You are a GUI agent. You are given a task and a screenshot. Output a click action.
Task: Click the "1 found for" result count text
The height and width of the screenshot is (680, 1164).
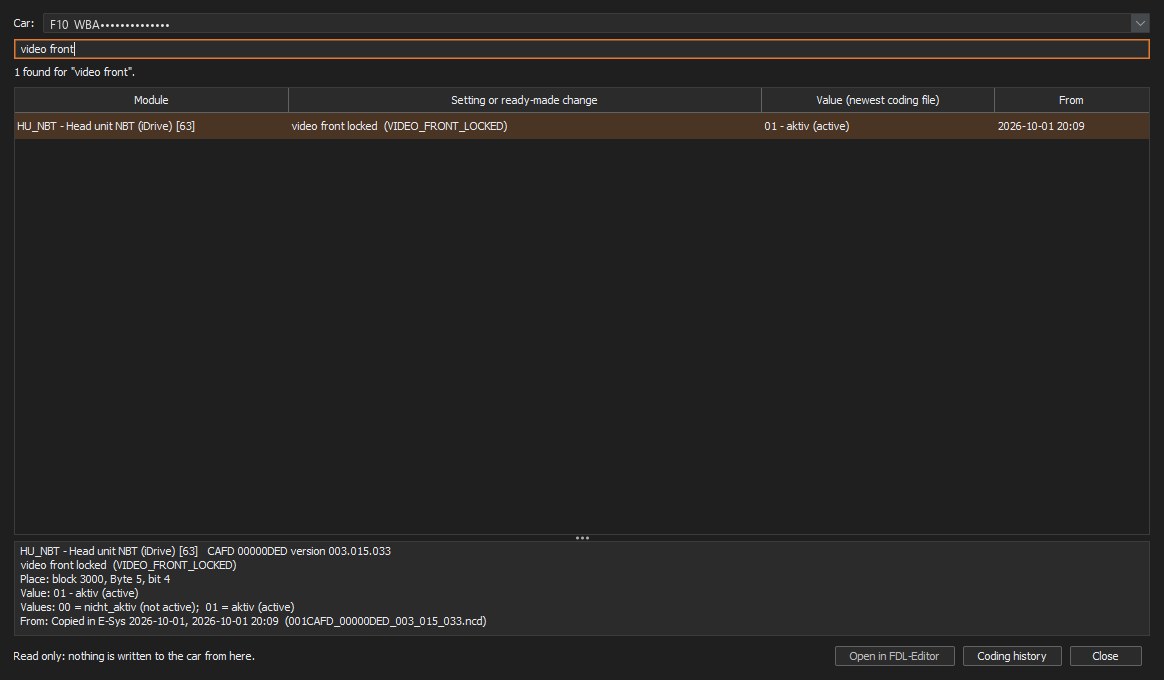[x=74, y=72]
